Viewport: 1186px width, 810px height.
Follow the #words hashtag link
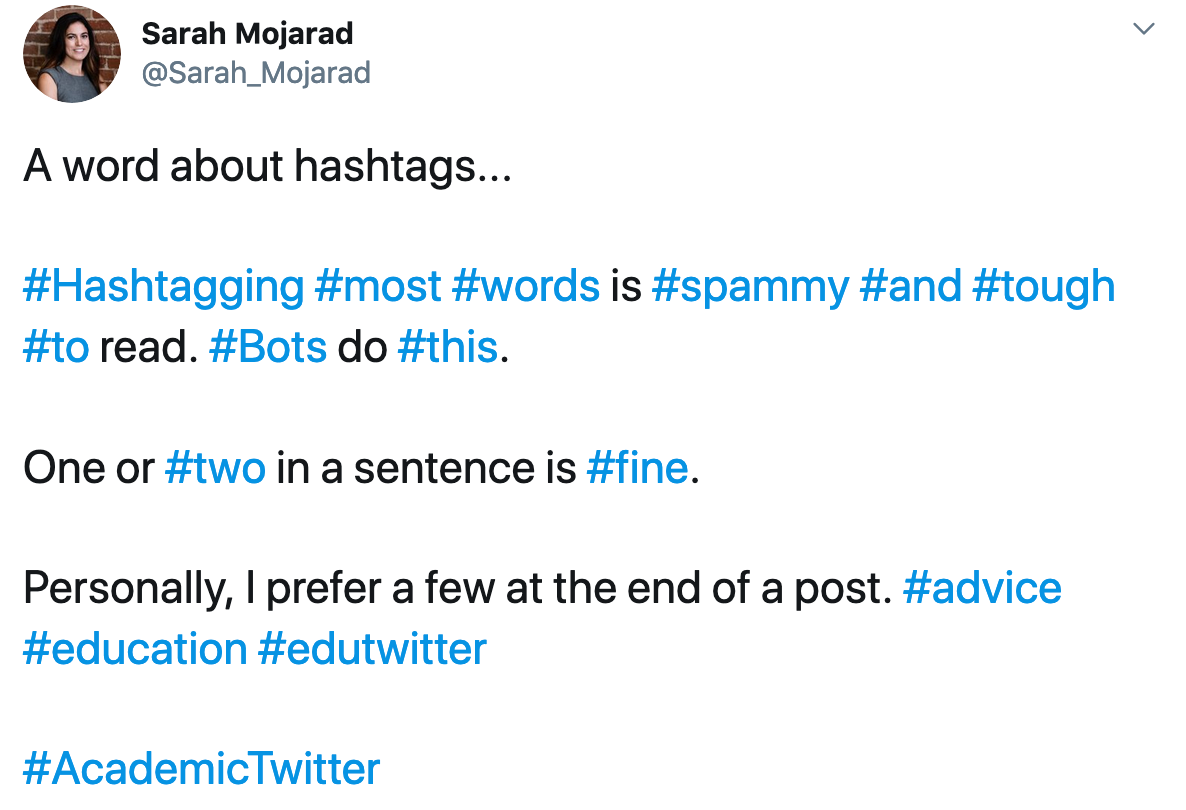(x=526, y=287)
